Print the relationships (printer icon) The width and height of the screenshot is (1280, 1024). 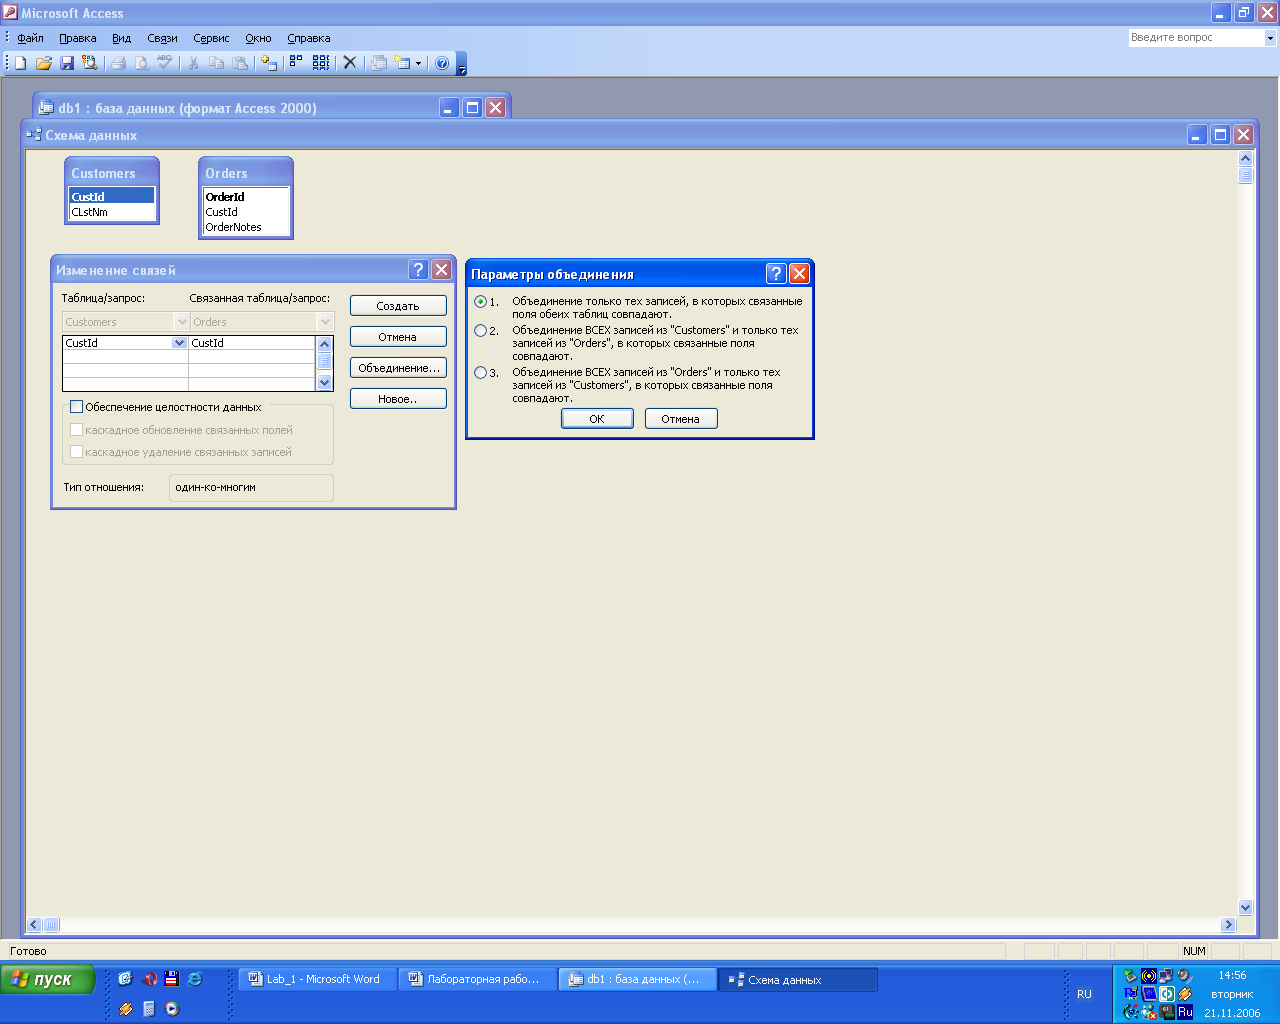click(x=119, y=62)
